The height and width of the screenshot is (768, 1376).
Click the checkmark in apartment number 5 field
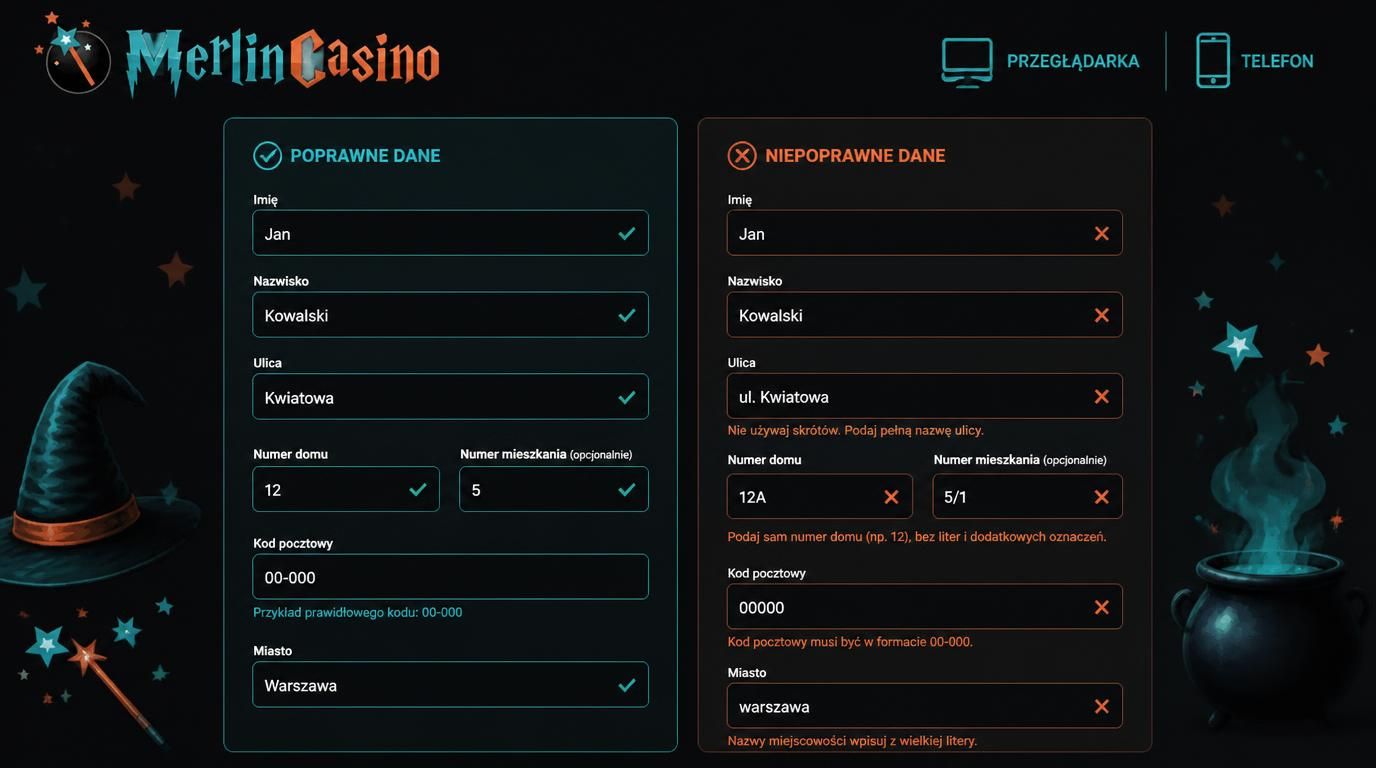[x=627, y=489]
